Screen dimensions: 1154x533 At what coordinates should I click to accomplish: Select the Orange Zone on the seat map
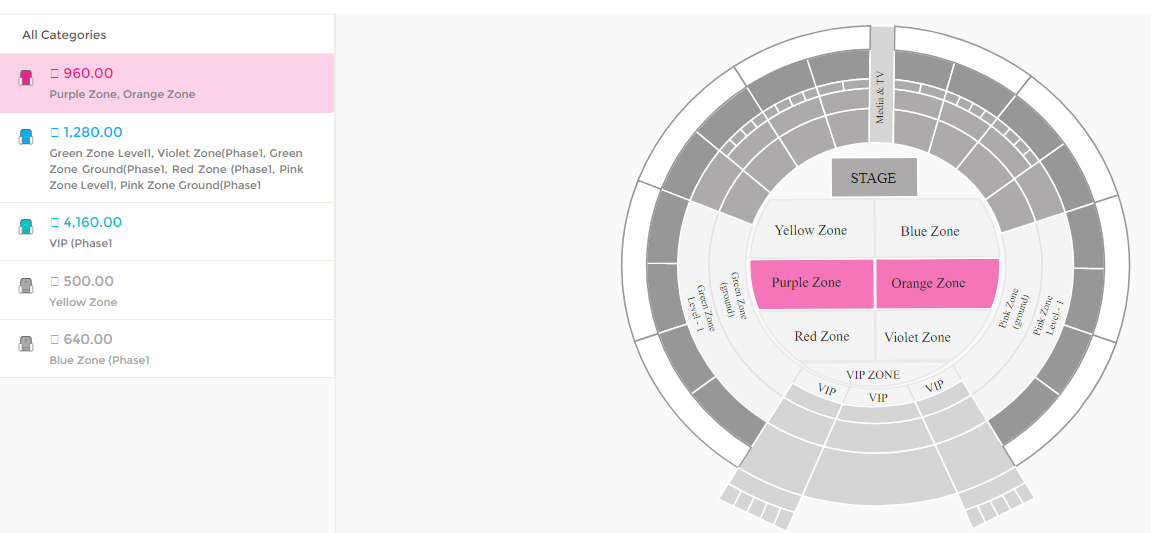pyautogui.click(x=938, y=283)
